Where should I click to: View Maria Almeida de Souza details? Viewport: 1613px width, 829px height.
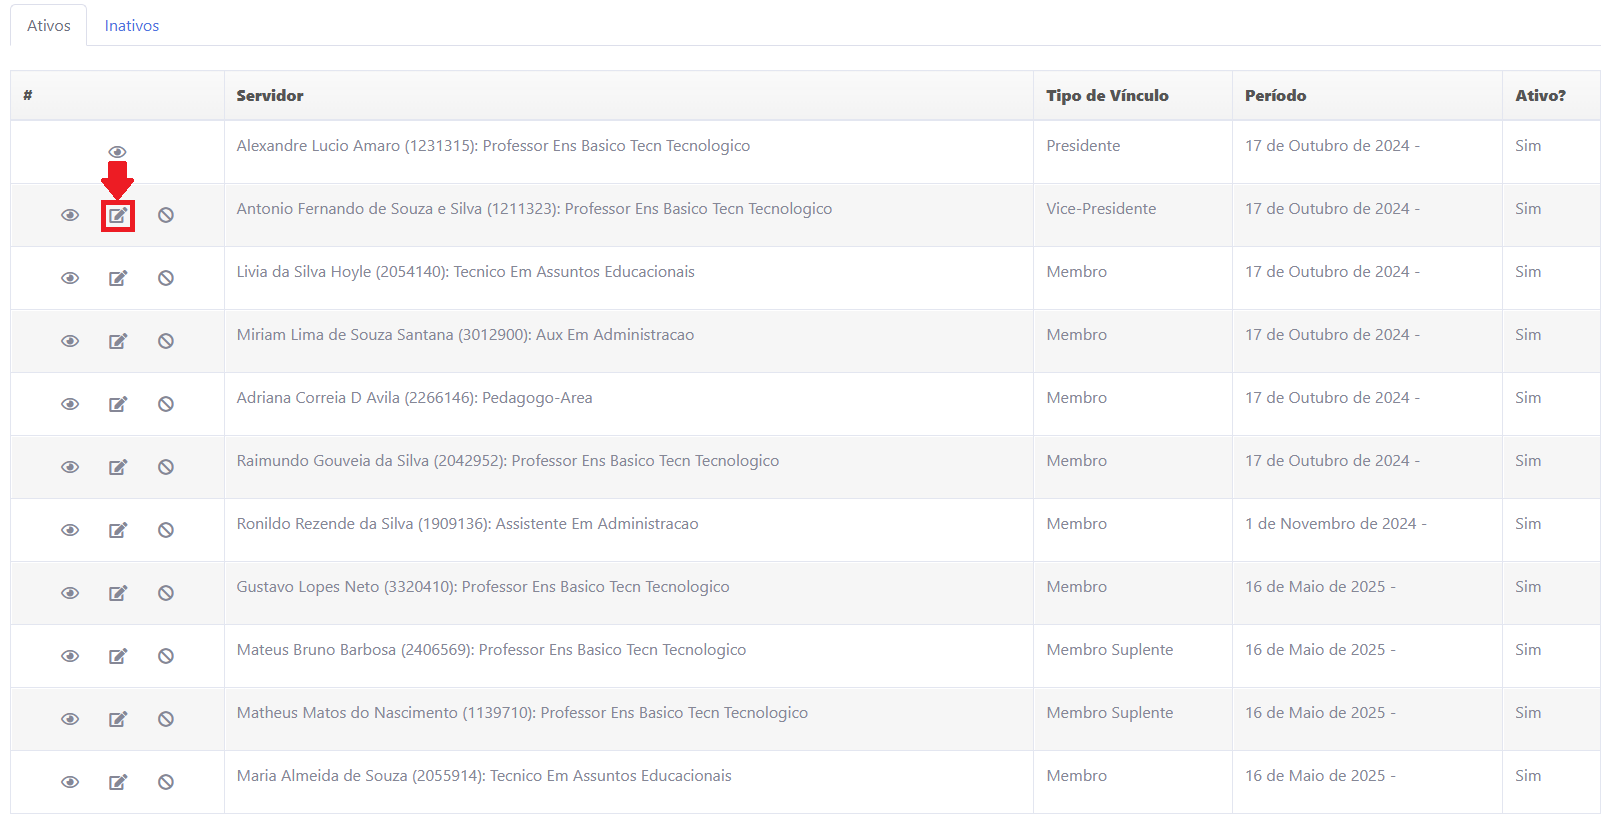tap(70, 782)
